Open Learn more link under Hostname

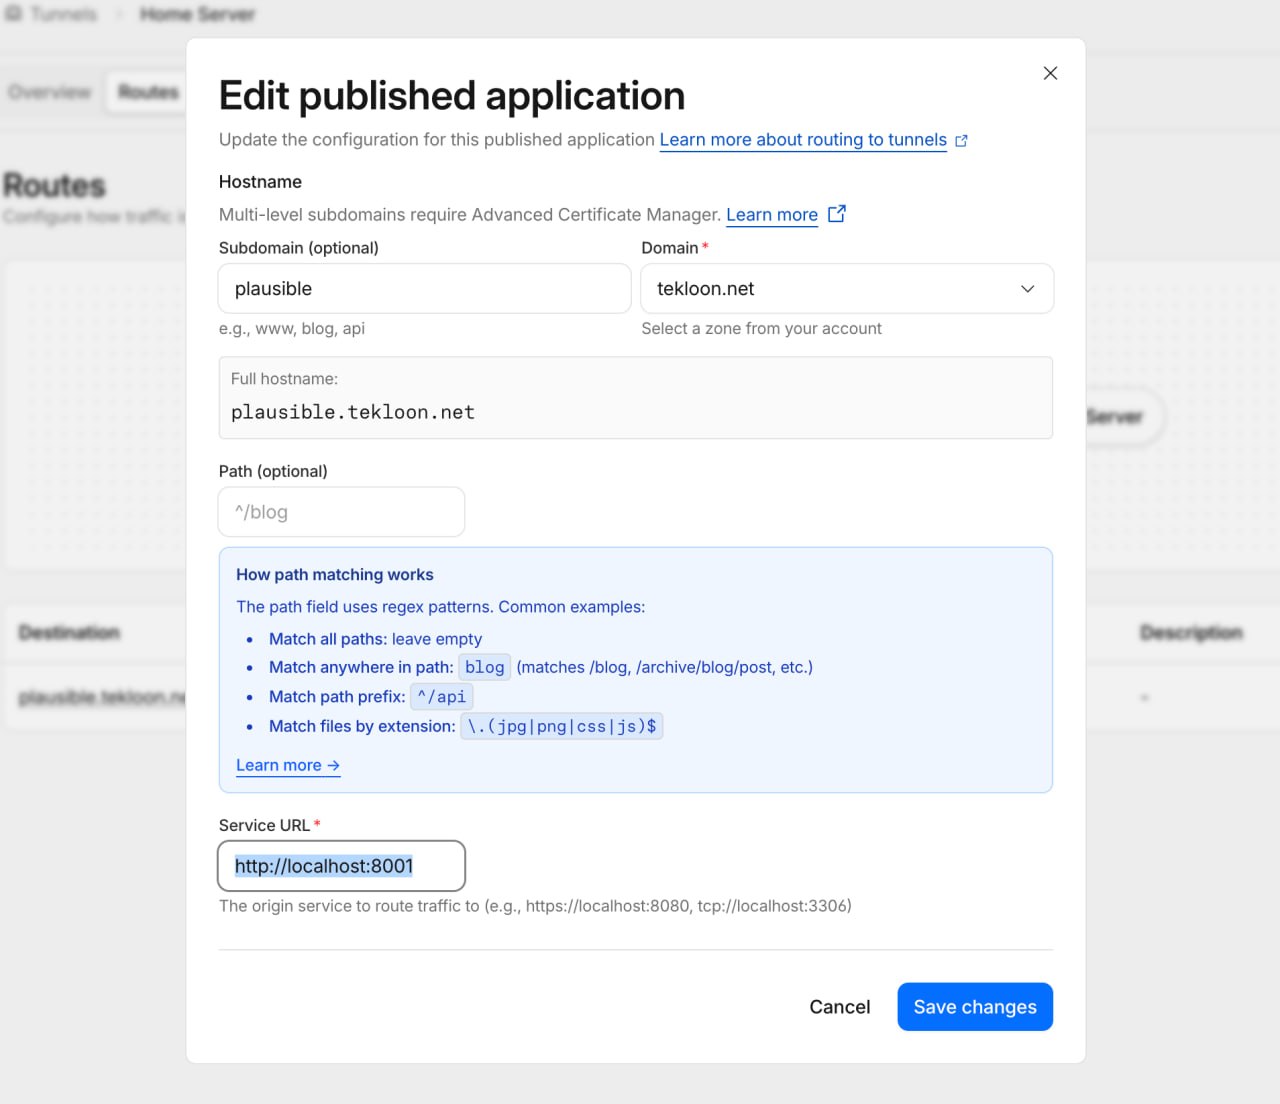pyautogui.click(x=772, y=215)
